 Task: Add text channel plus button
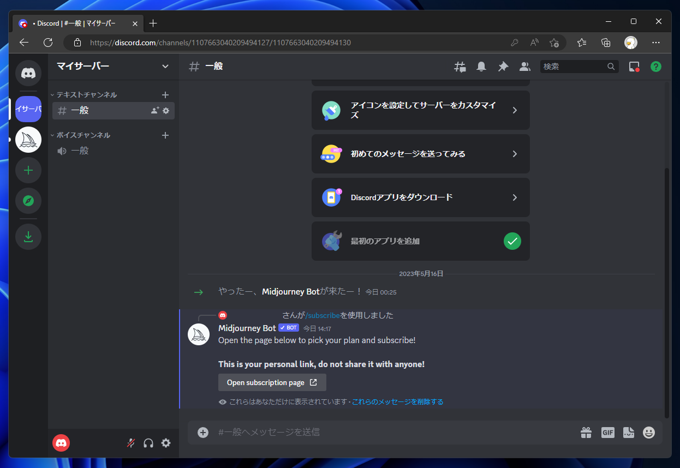click(x=165, y=95)
